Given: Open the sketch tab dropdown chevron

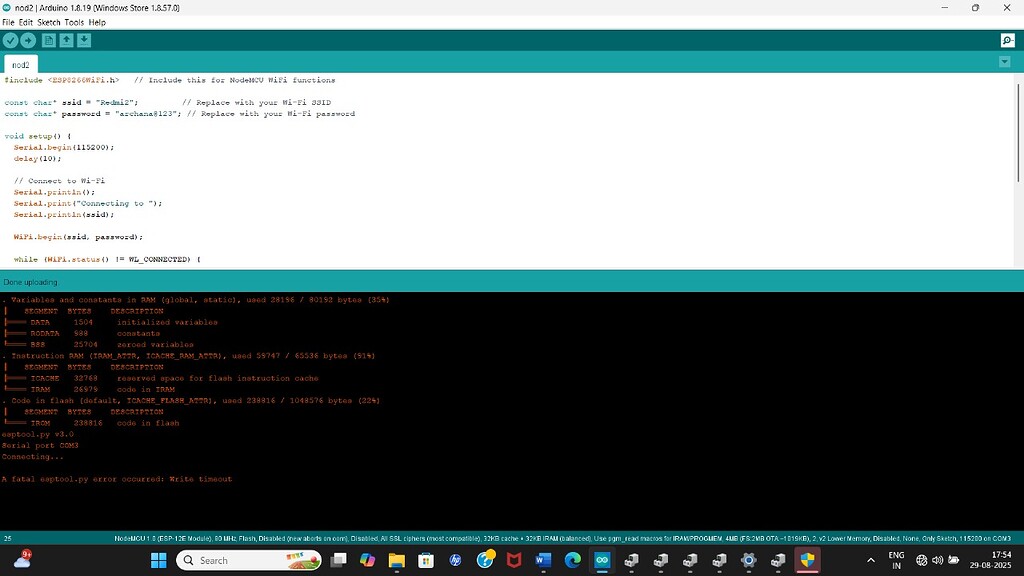Looking at the screenshot, I should 1004,61.
